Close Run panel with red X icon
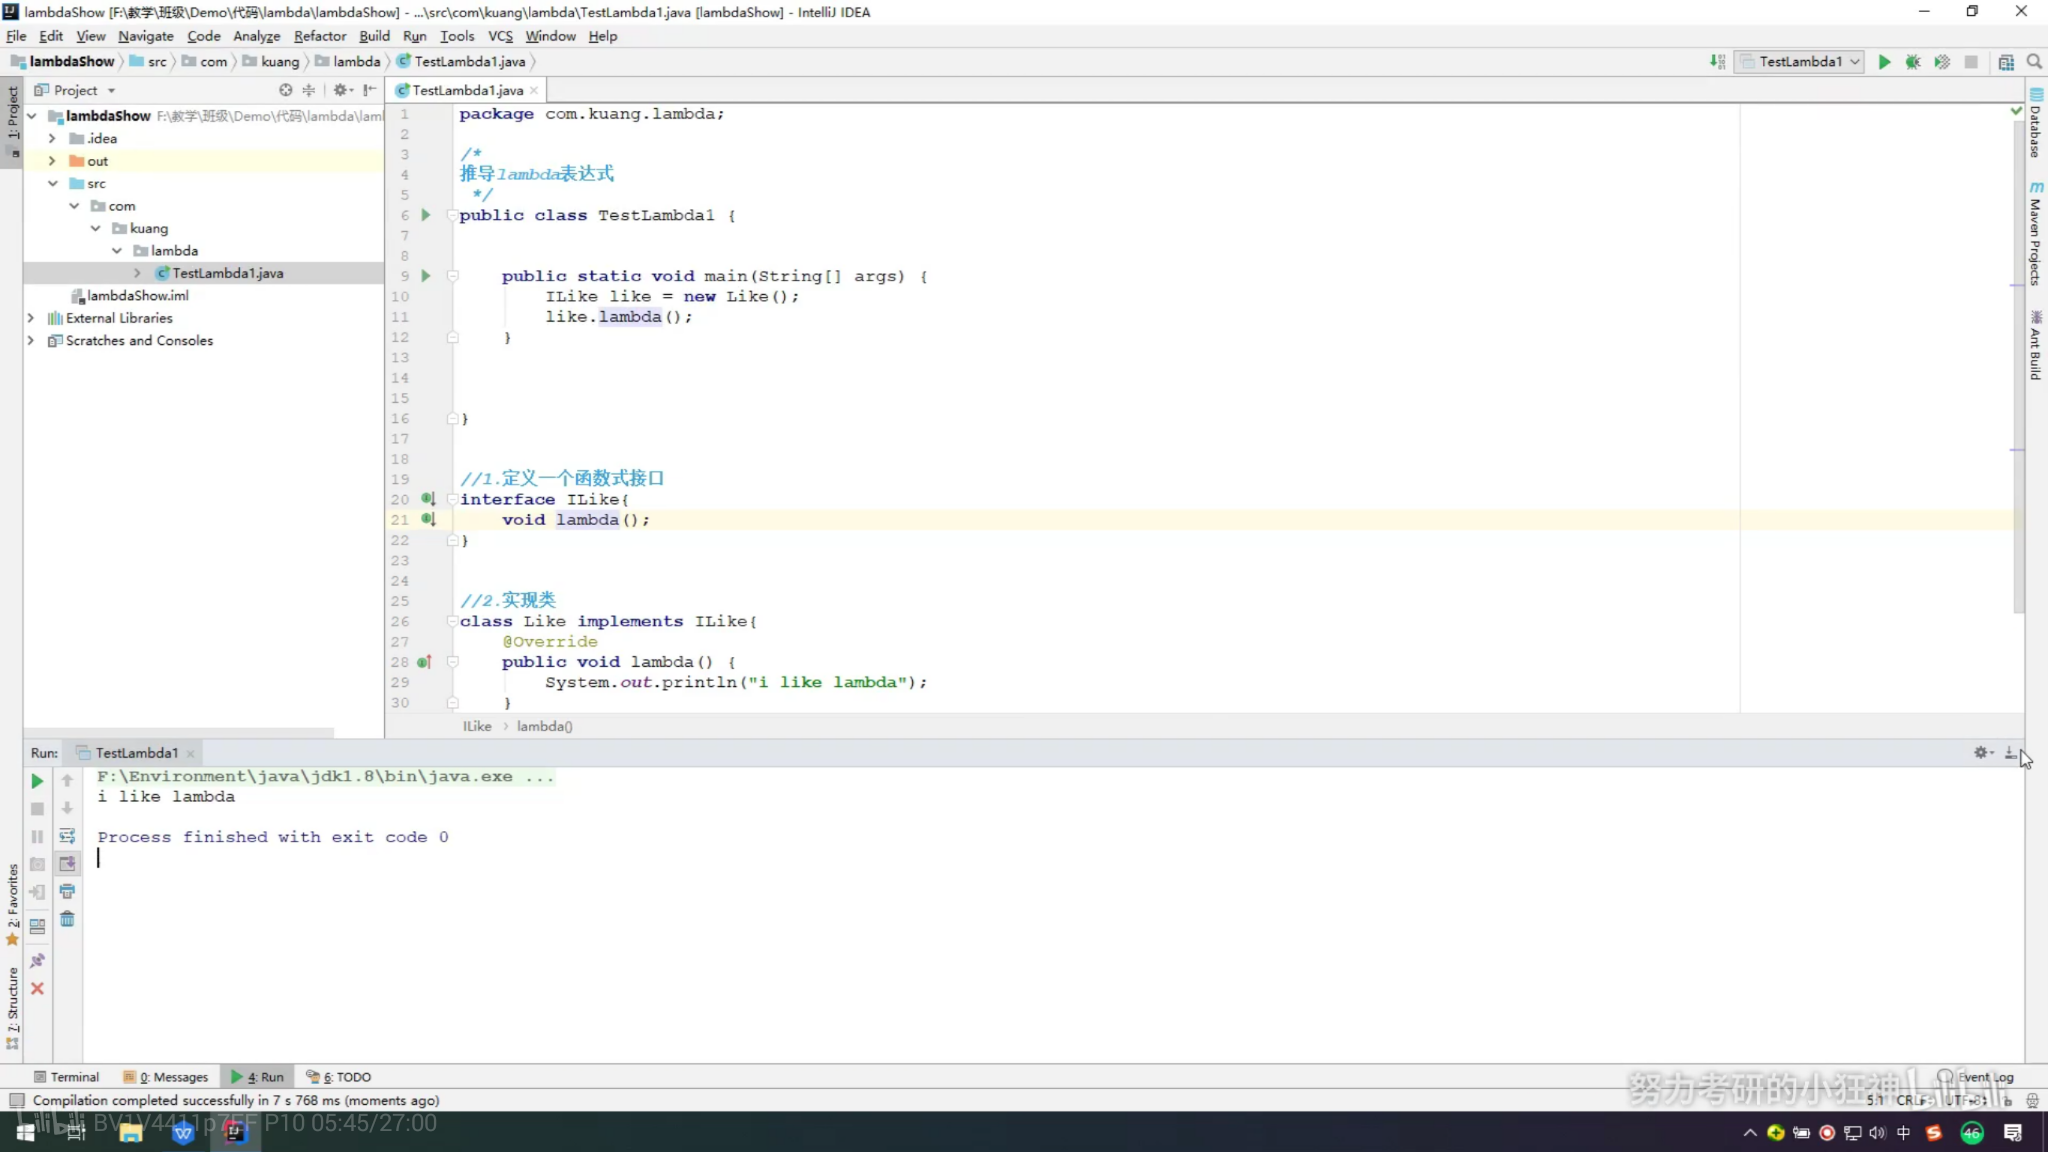 [x=37, y=989]
